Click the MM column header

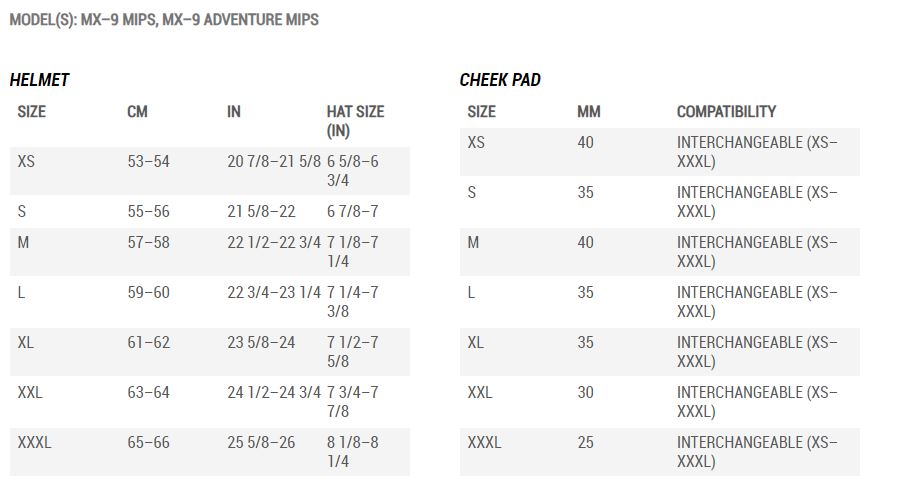(589, 112)
